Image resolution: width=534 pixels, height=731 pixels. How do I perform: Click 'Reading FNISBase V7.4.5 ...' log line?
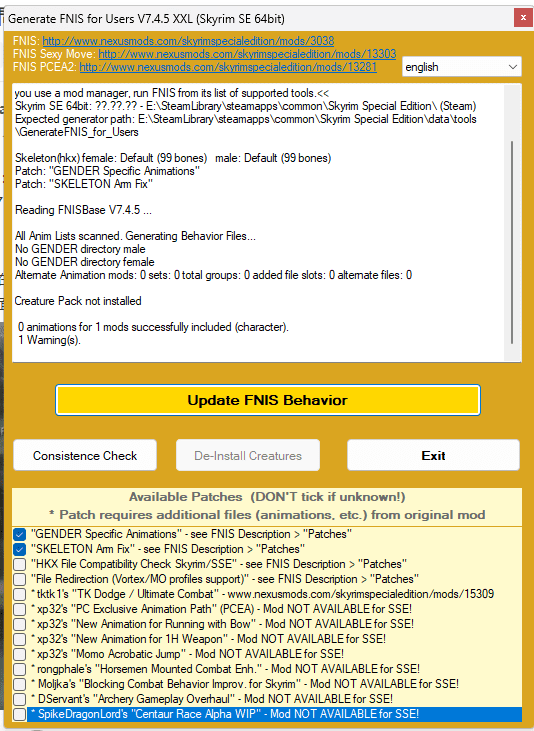coord(83,210)
